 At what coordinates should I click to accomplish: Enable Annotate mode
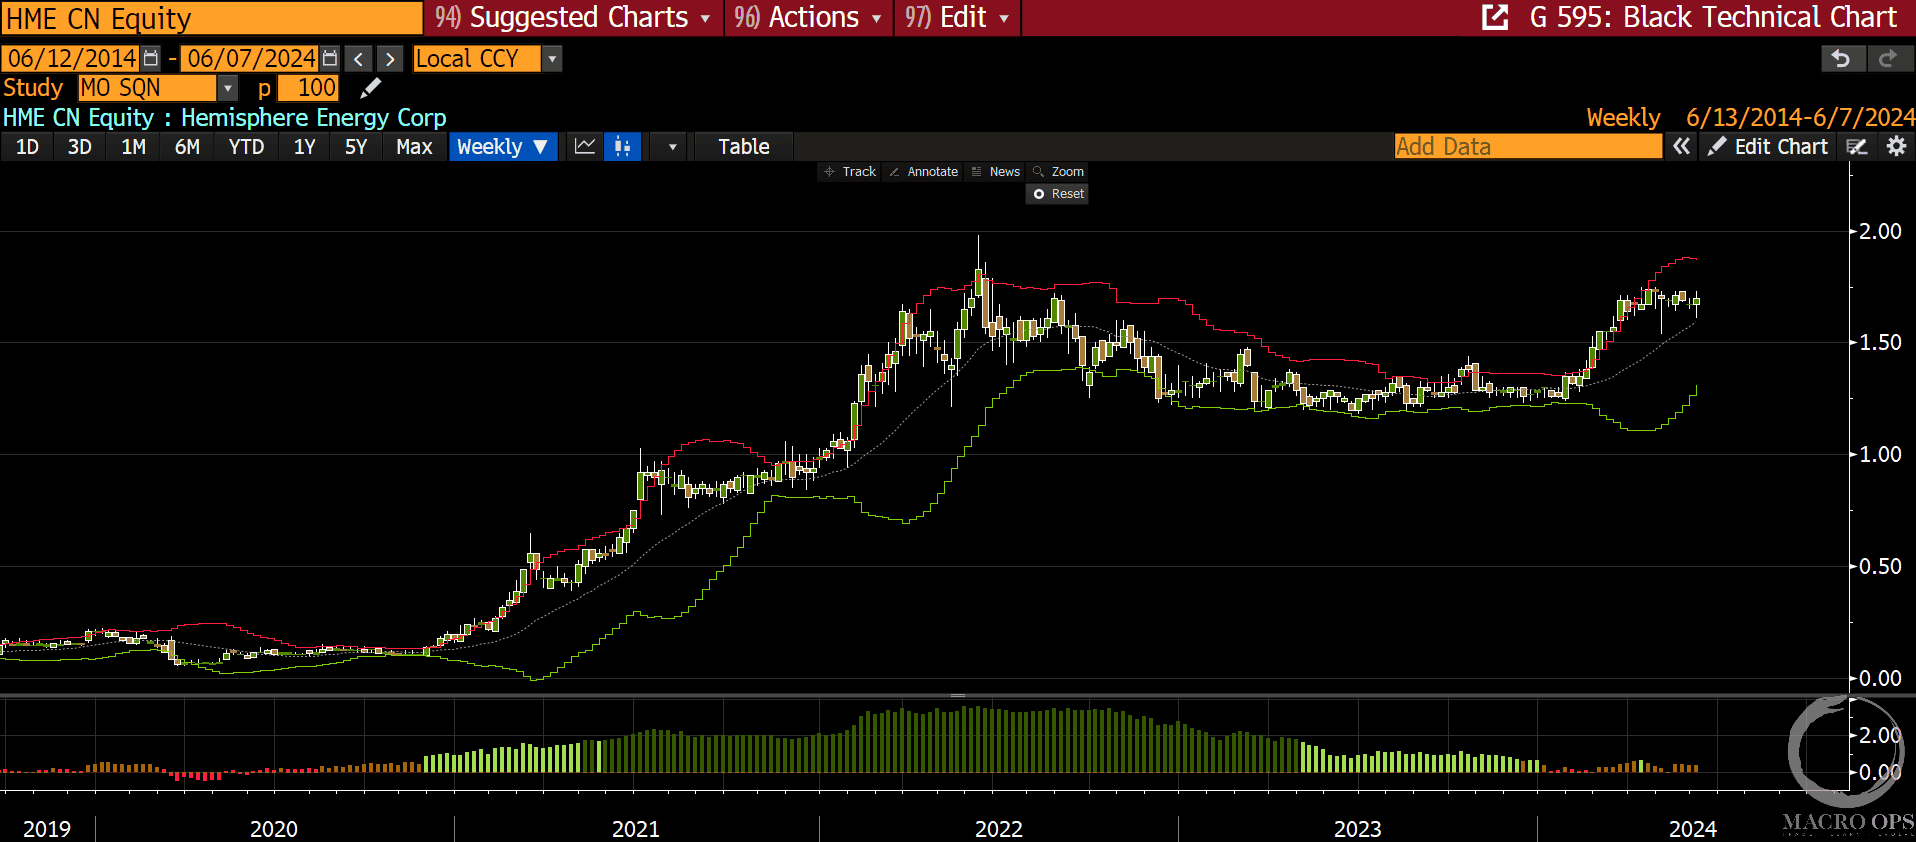coord(923,172)
